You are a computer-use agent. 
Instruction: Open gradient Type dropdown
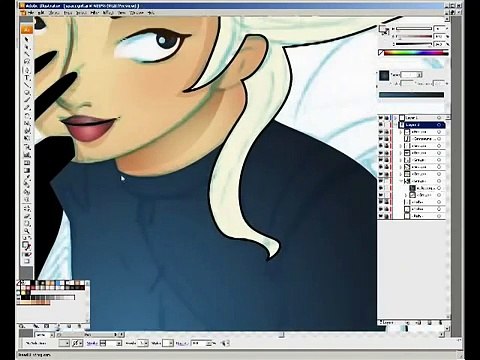pyautogui.click(x=411, y=75)
